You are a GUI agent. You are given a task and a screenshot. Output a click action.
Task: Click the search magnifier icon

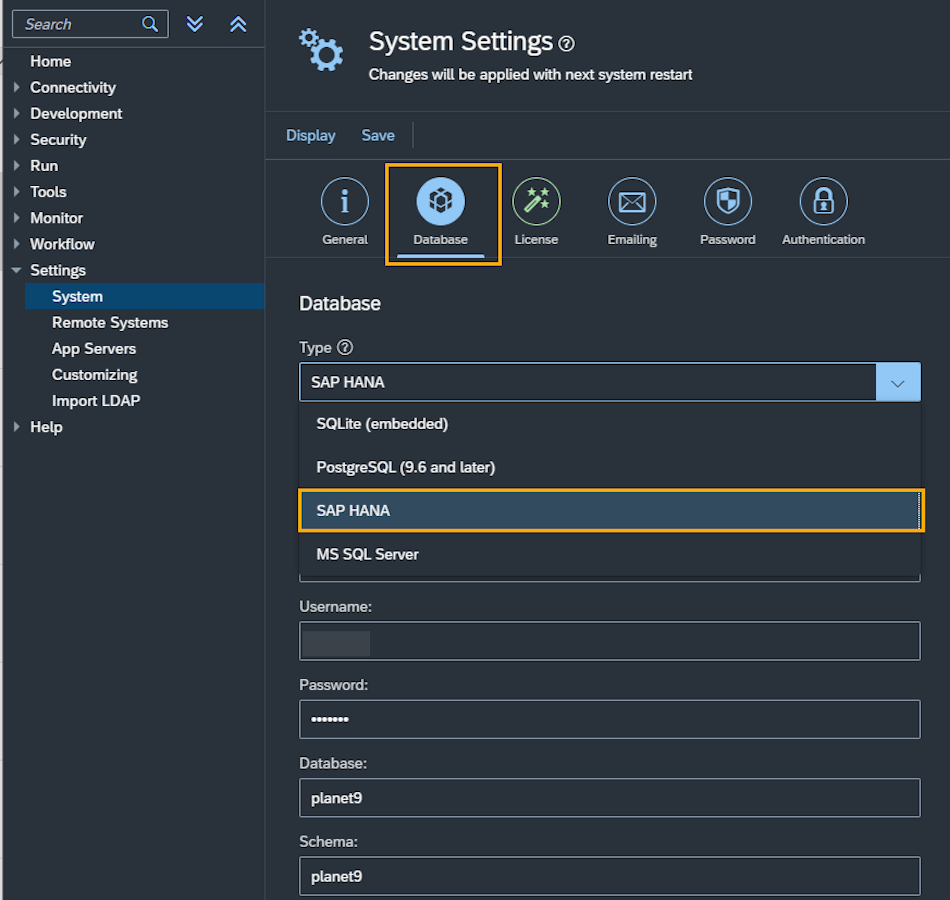[x=150, y=23]
